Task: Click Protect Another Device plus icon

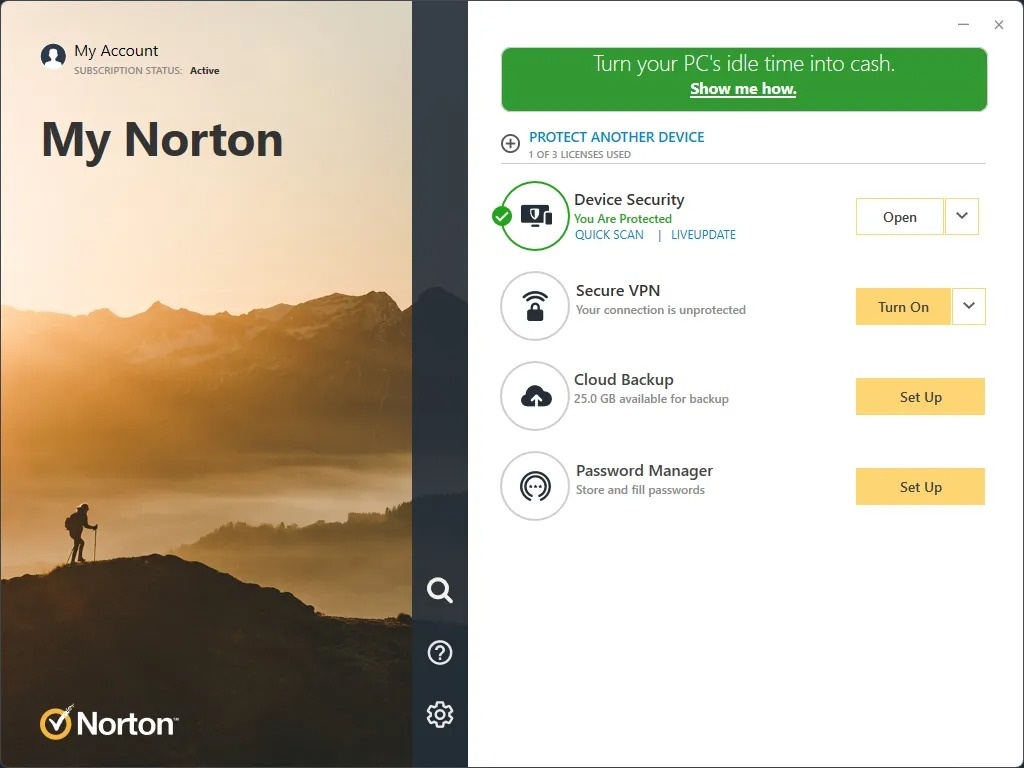Action: coord(510,143)
